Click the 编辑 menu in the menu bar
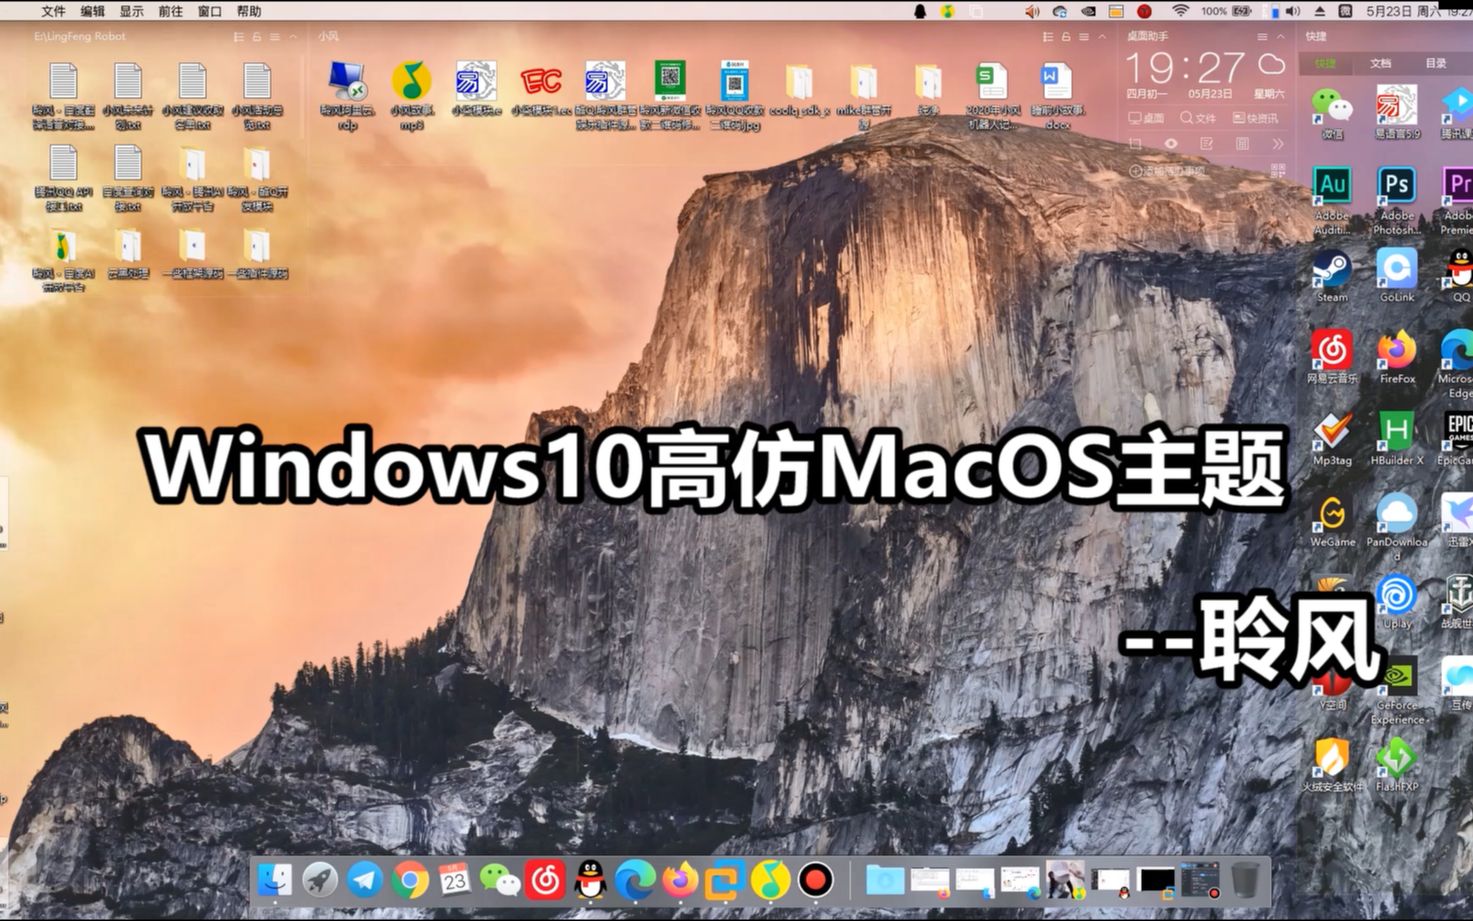Screen dimensions: 1473x921 point(92,11)
